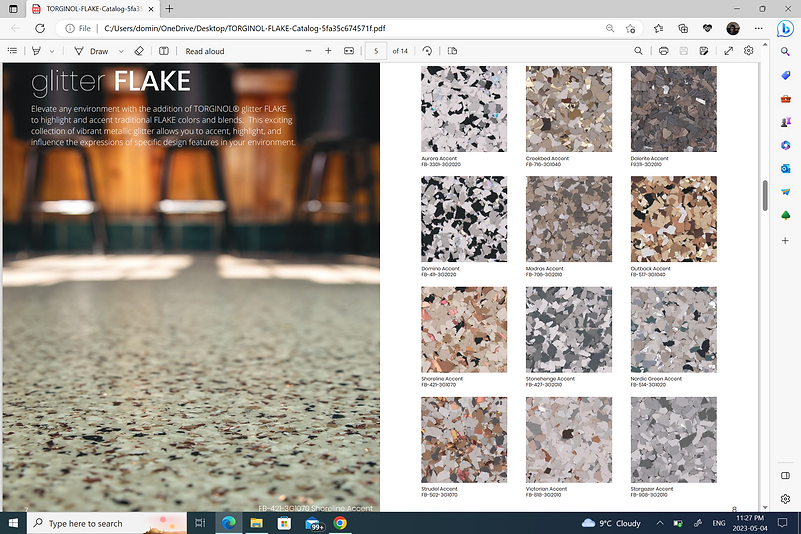
Task: Click the taskbar search box
Action: point(107,523)
